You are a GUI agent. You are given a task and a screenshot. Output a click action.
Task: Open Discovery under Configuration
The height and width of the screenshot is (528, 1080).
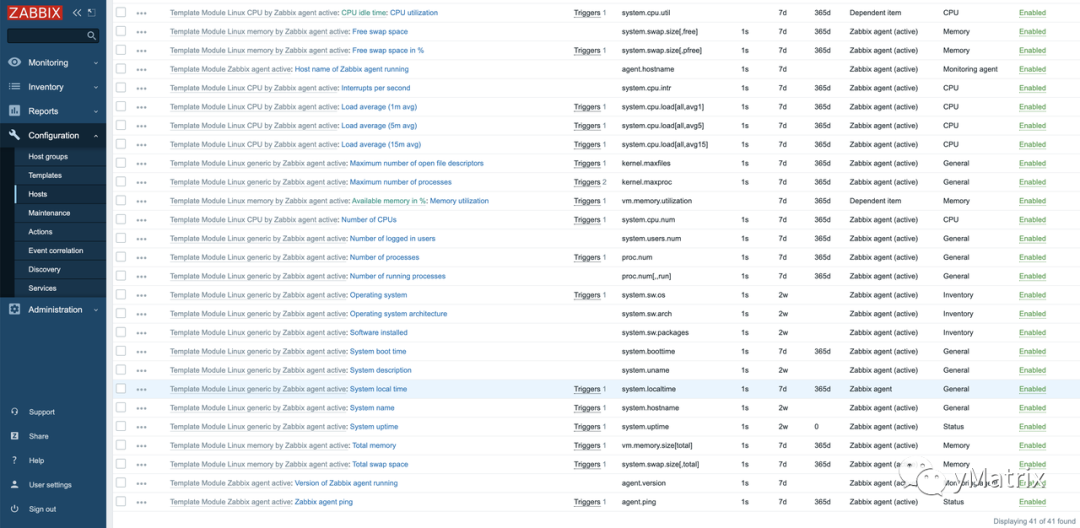coord(44,269)
